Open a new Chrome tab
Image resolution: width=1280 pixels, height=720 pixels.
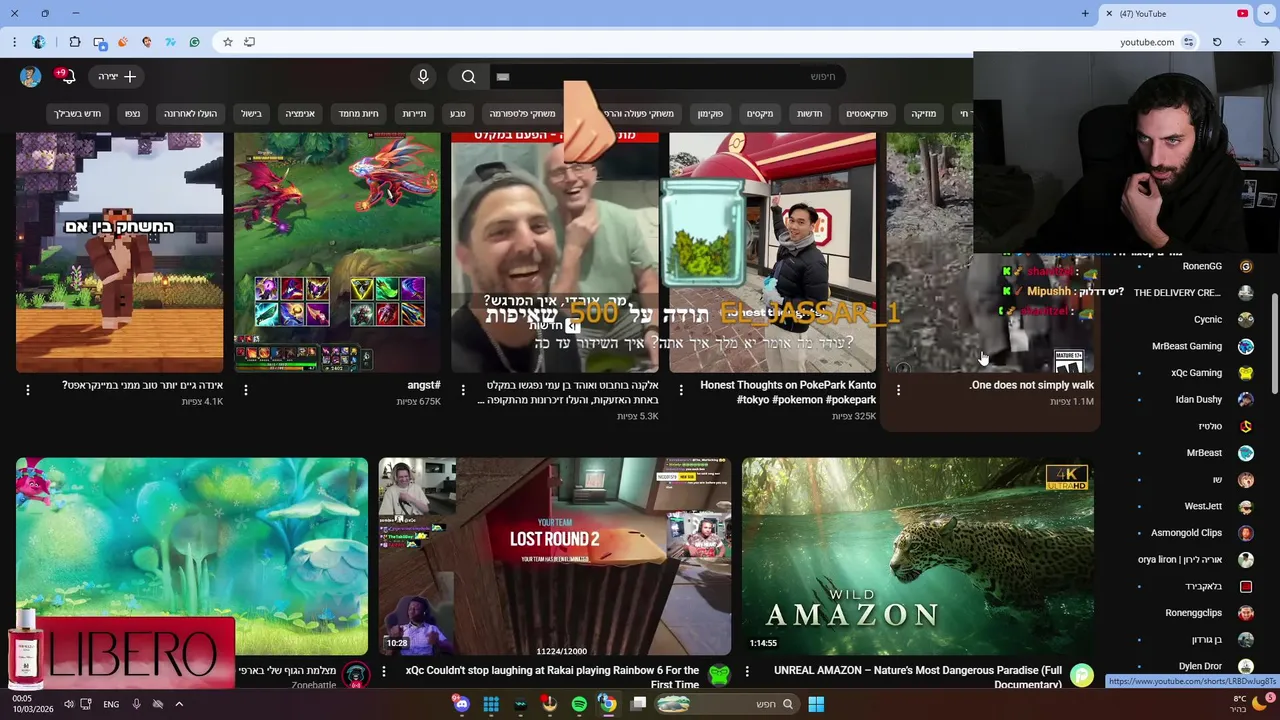click(x=1085, y=14)
